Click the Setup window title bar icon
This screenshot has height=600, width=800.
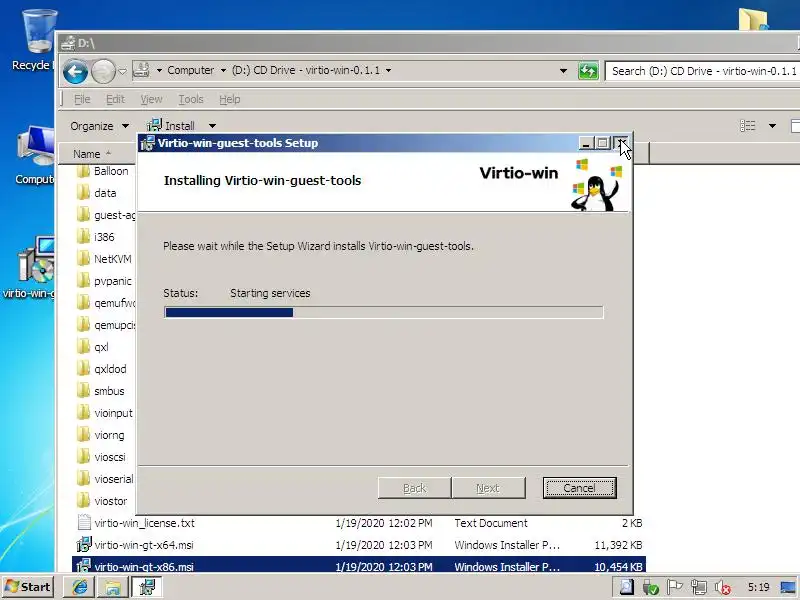[147, 143]
